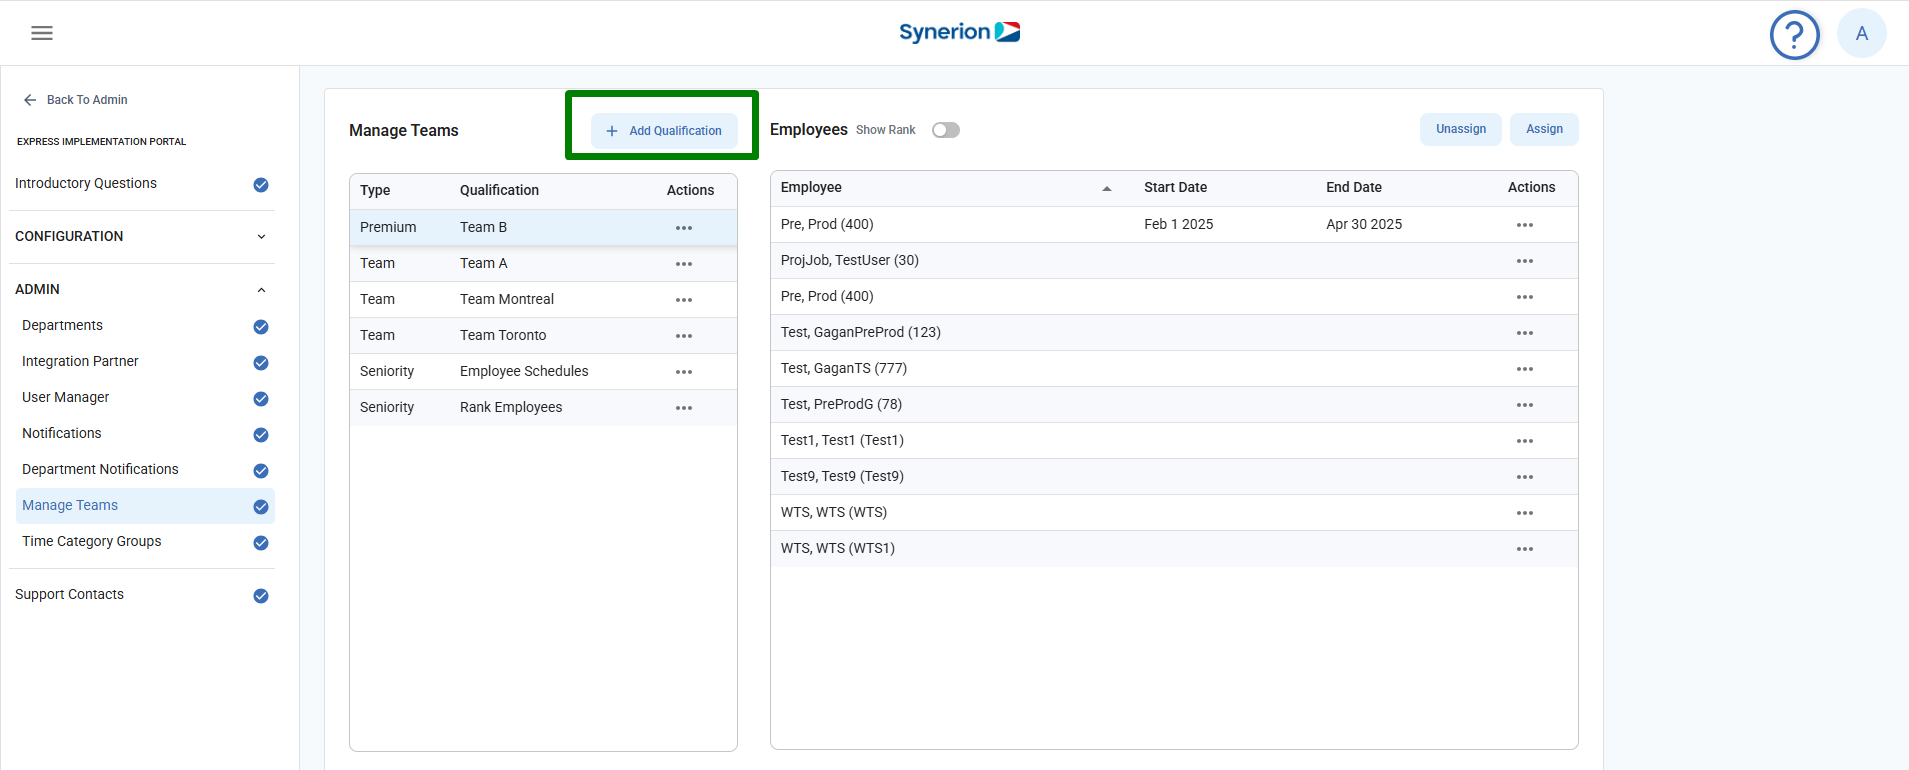The image size is (1909, 770).
Task: Open actions menu for Employee Schedules
Action: tap(684, 372)
